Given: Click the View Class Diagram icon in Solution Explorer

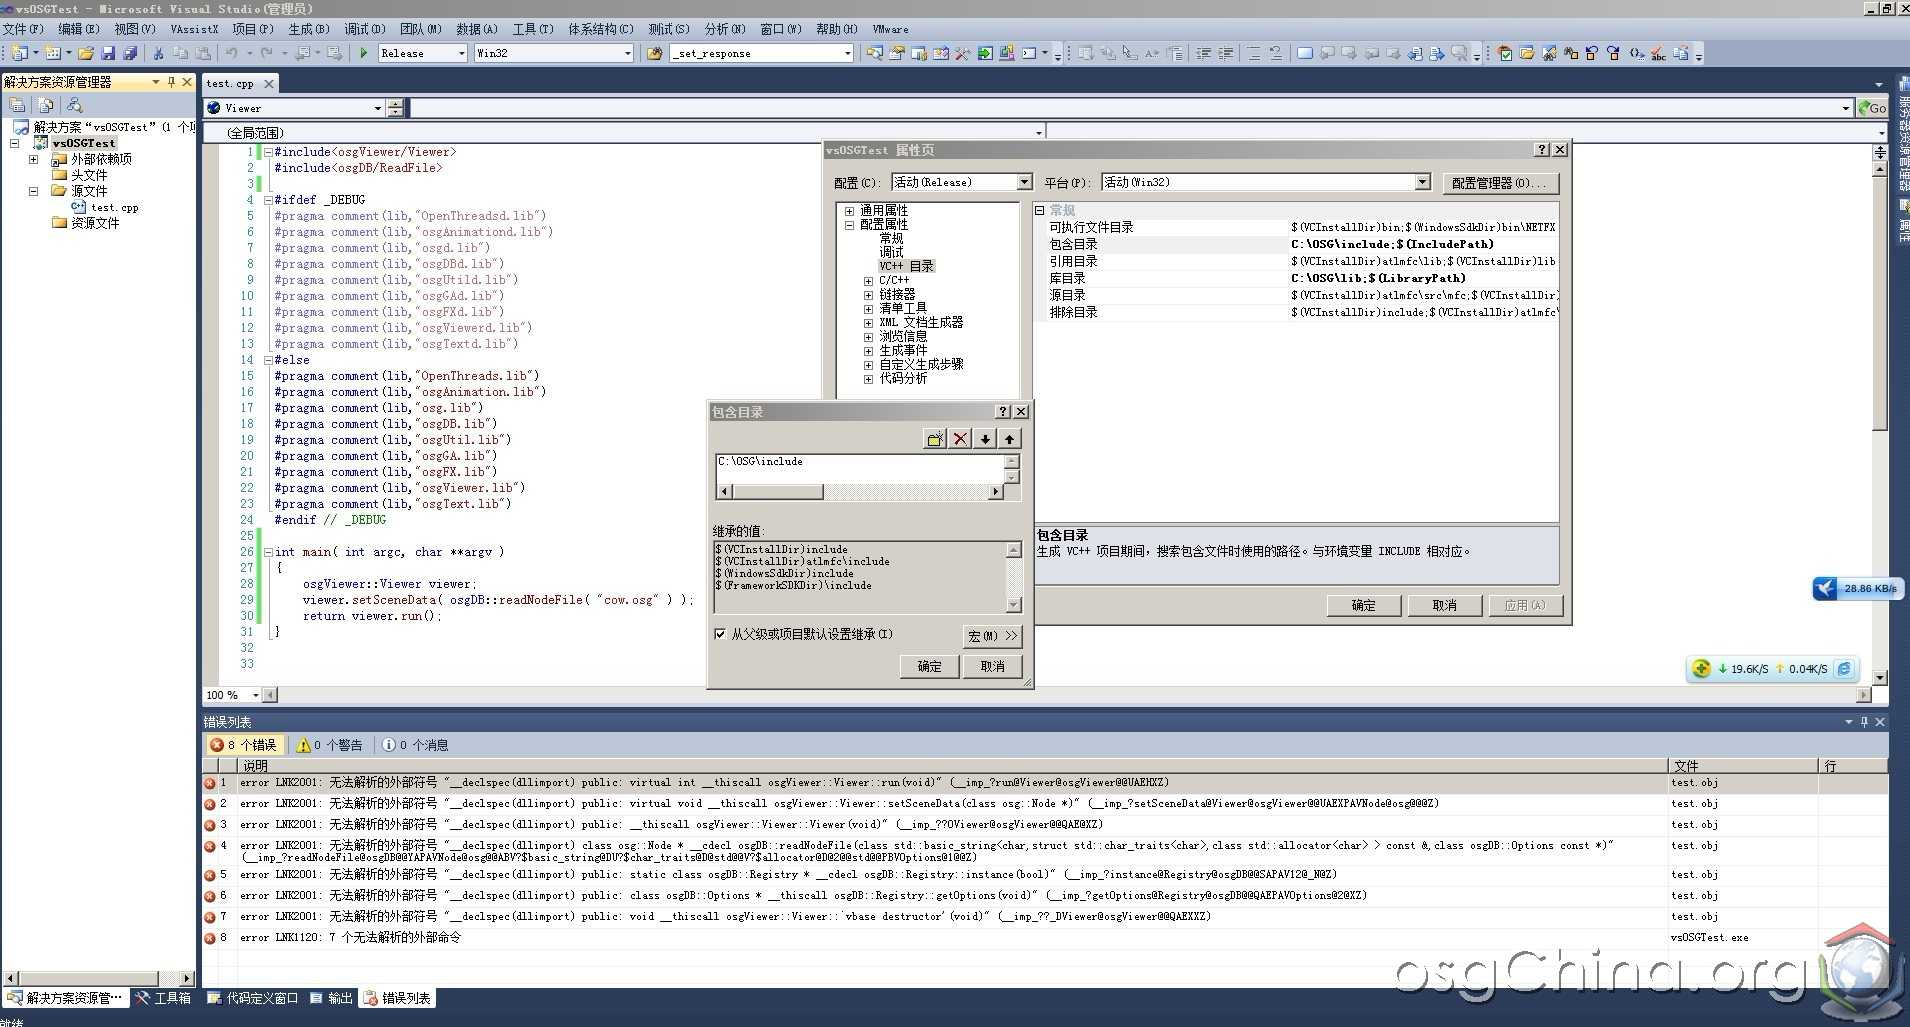Looking at the screenshot, I should click(x=74, y=105).
